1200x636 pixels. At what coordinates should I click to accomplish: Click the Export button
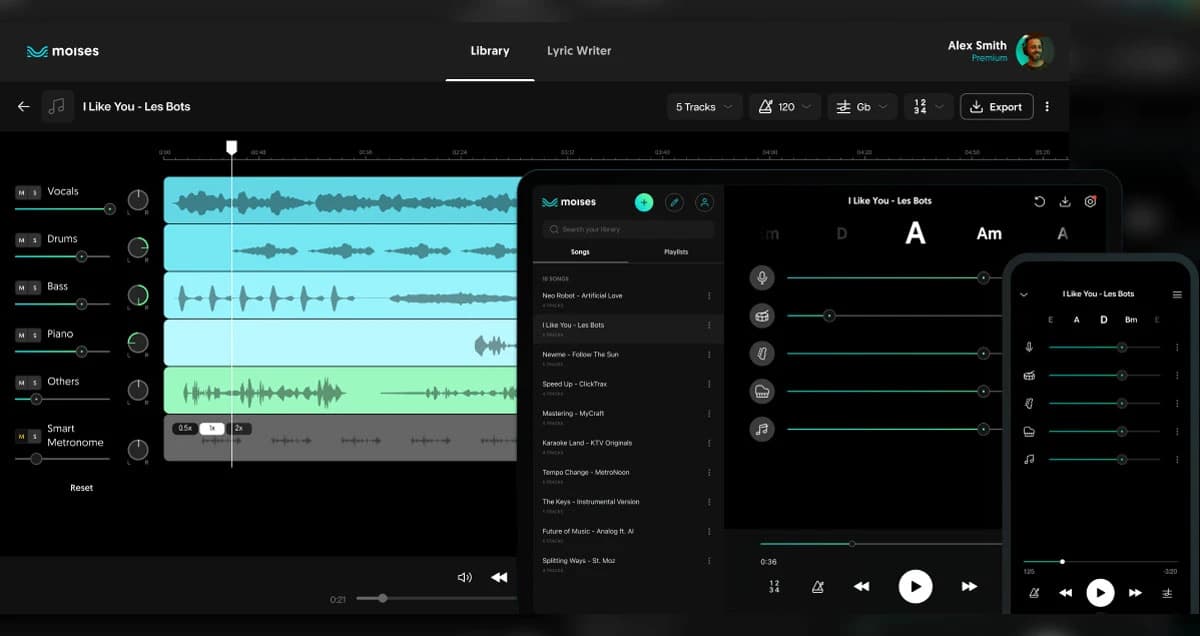996,107
